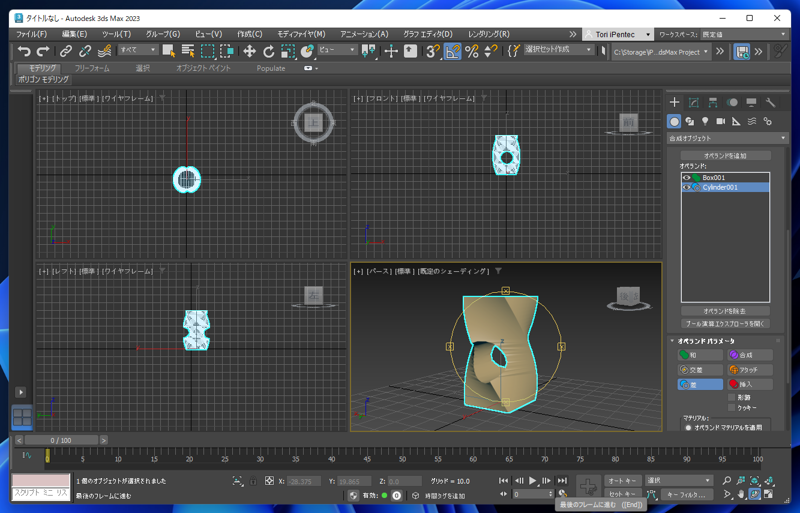Activate the Unlink Selection tool

click(x=85, y=51)
